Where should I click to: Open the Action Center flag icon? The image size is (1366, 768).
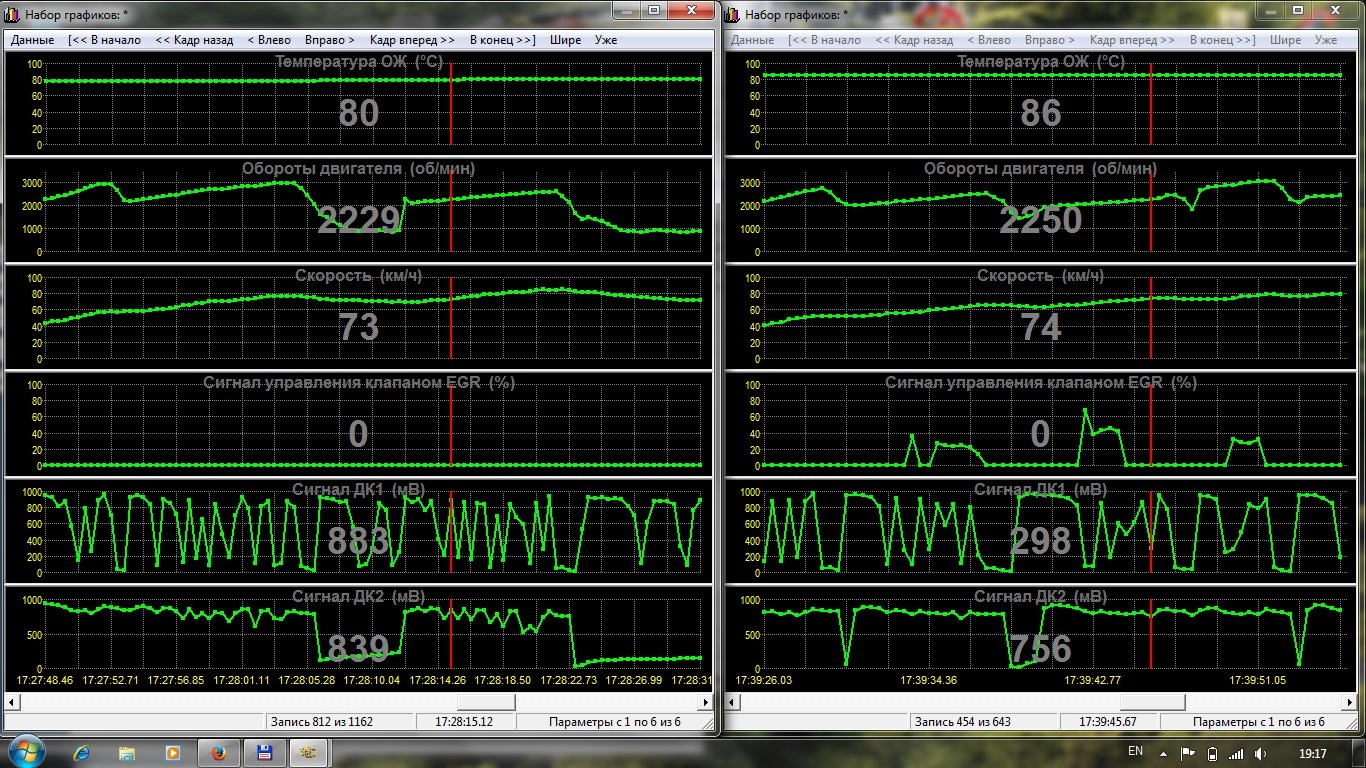1188,753
